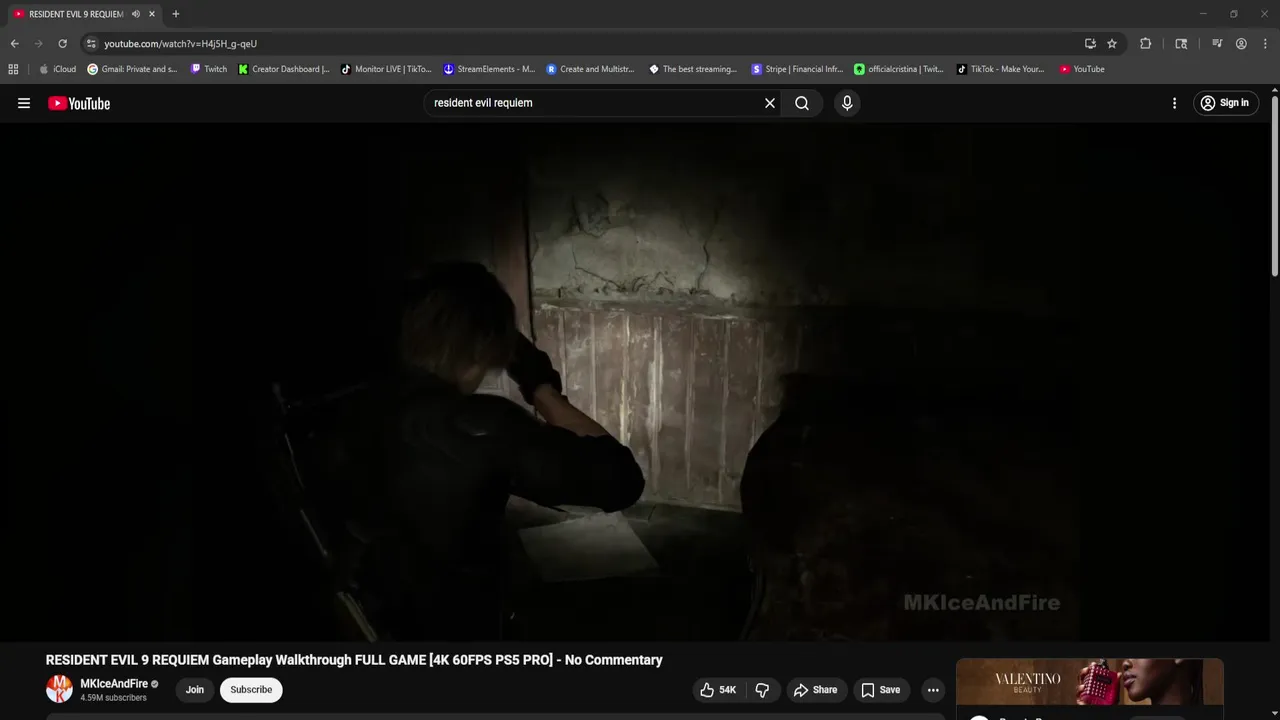Open MKIceAndFire channel name link

click(x=114, y=684)
